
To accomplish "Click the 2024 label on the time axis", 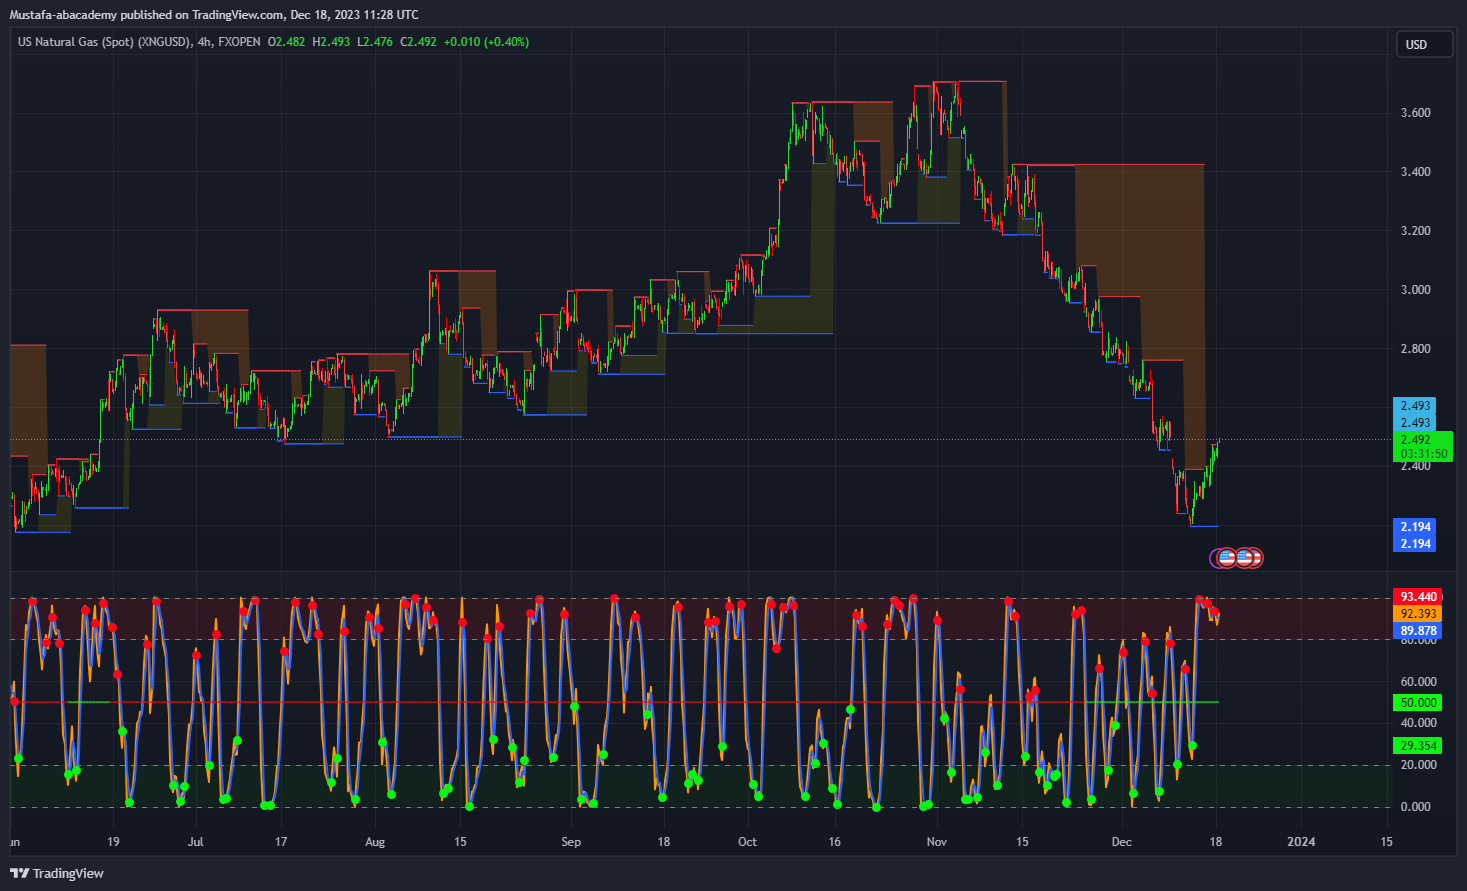I will point(1301,842).
